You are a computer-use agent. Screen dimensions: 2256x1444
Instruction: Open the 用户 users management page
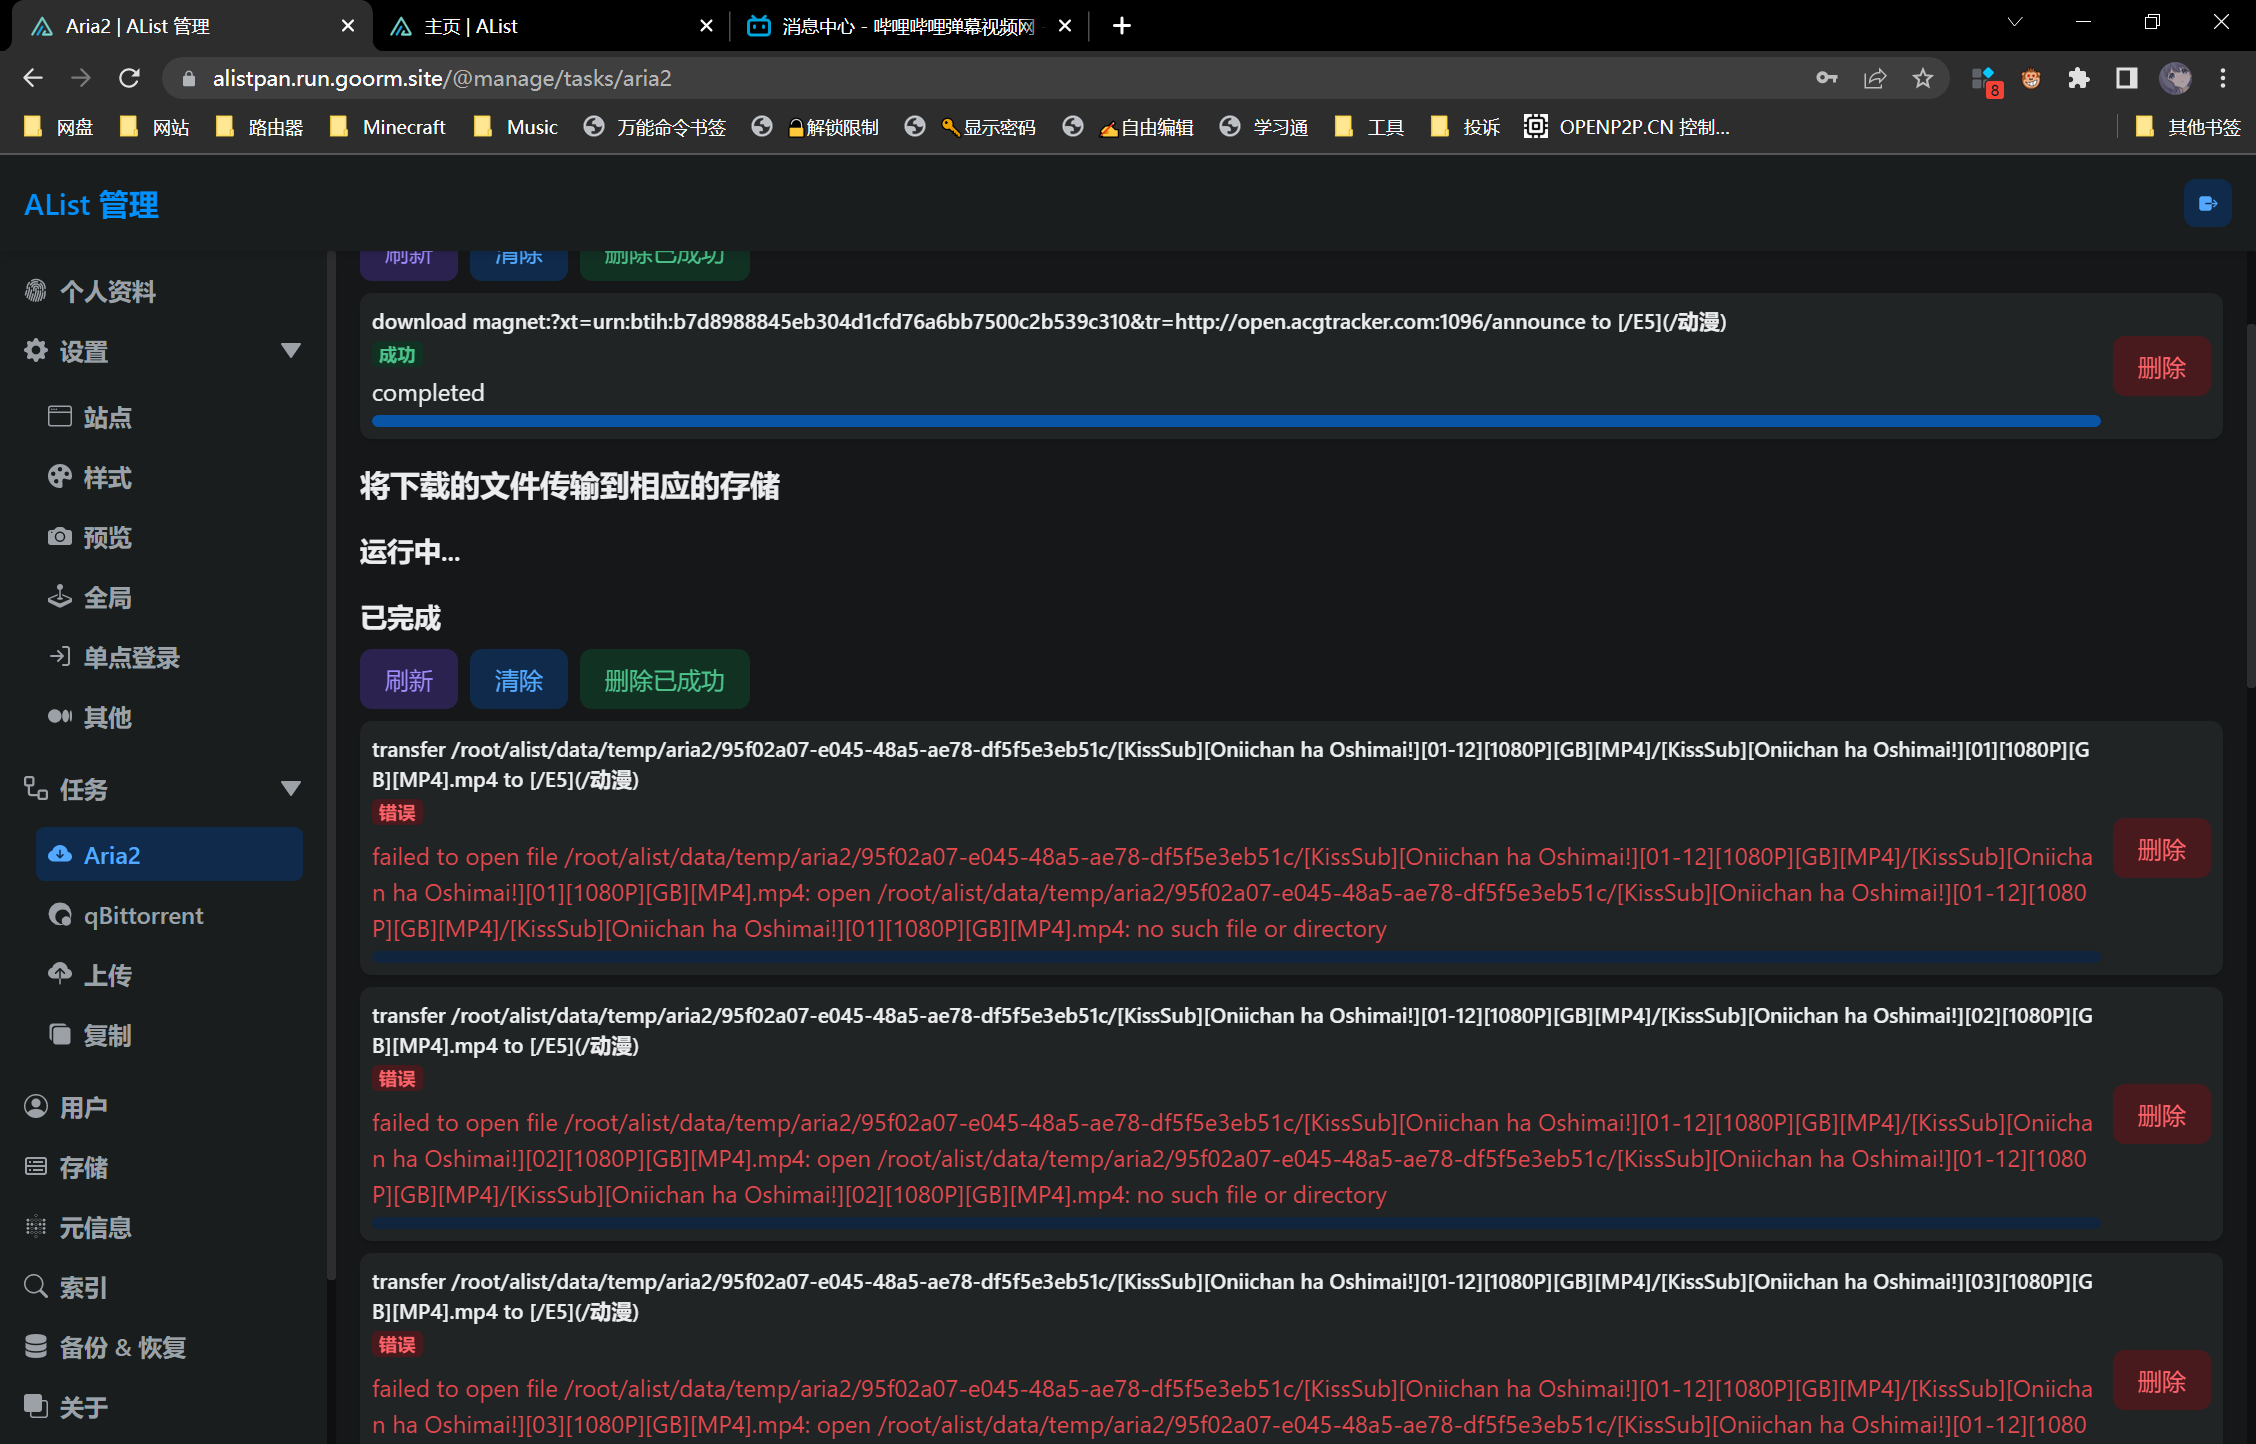[84, 1107]
